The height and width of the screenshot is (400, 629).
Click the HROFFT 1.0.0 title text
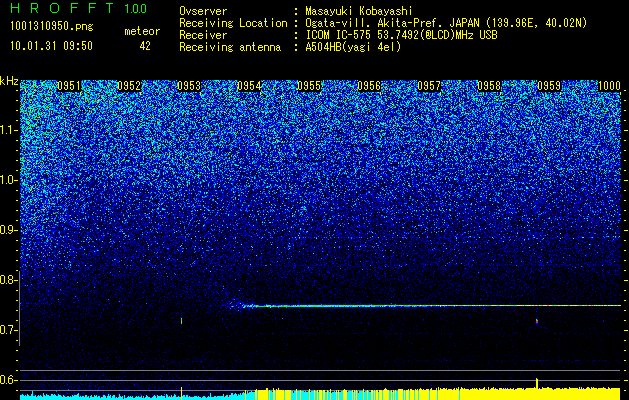click(79, 8)
